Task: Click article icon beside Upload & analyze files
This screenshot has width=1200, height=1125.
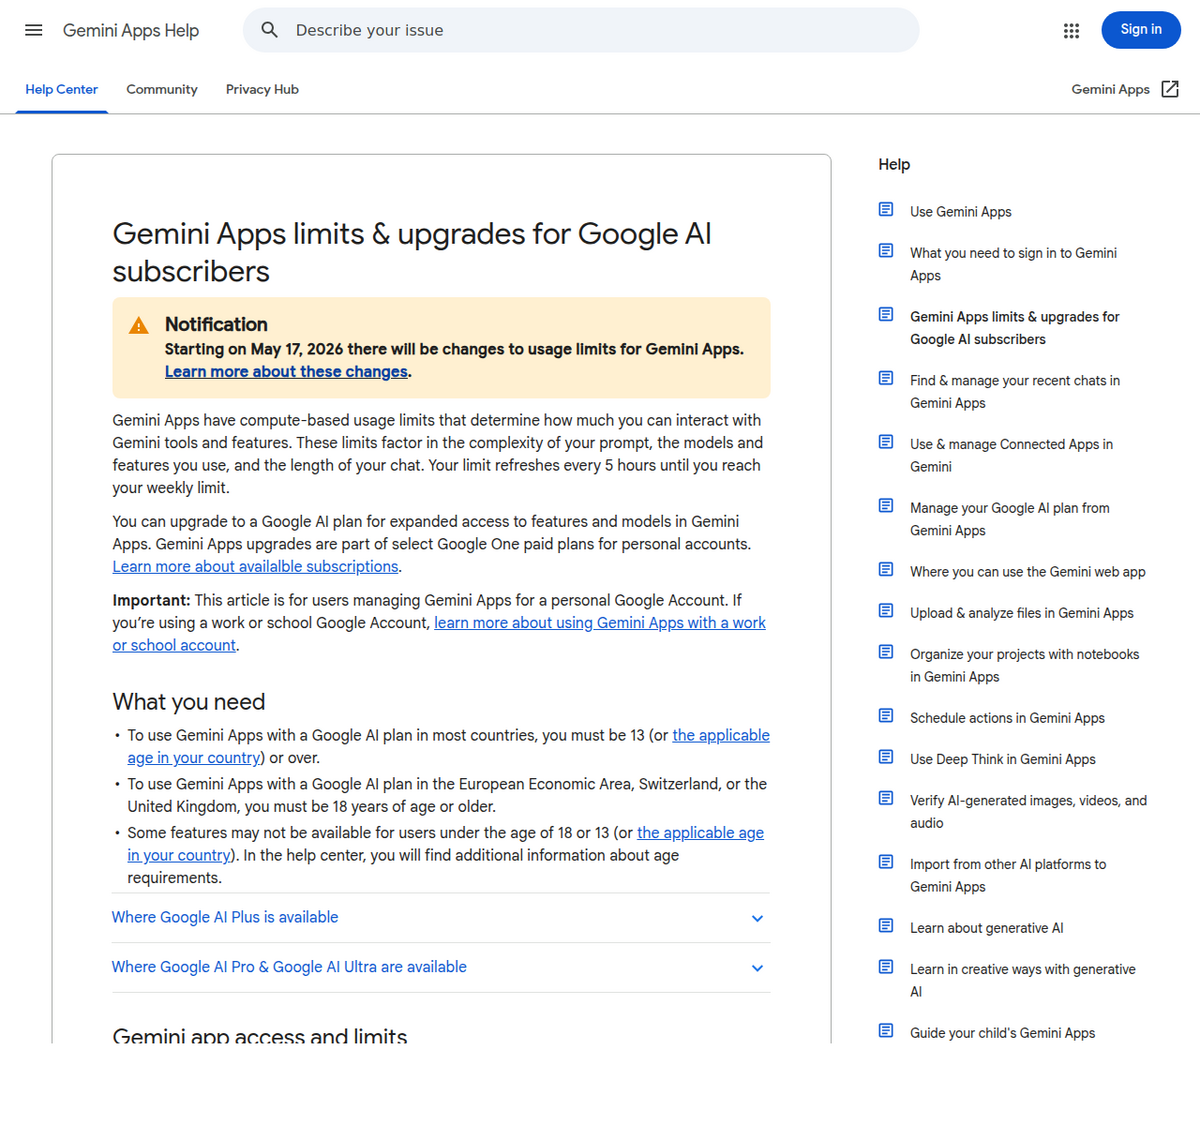Action: (886, 611)
